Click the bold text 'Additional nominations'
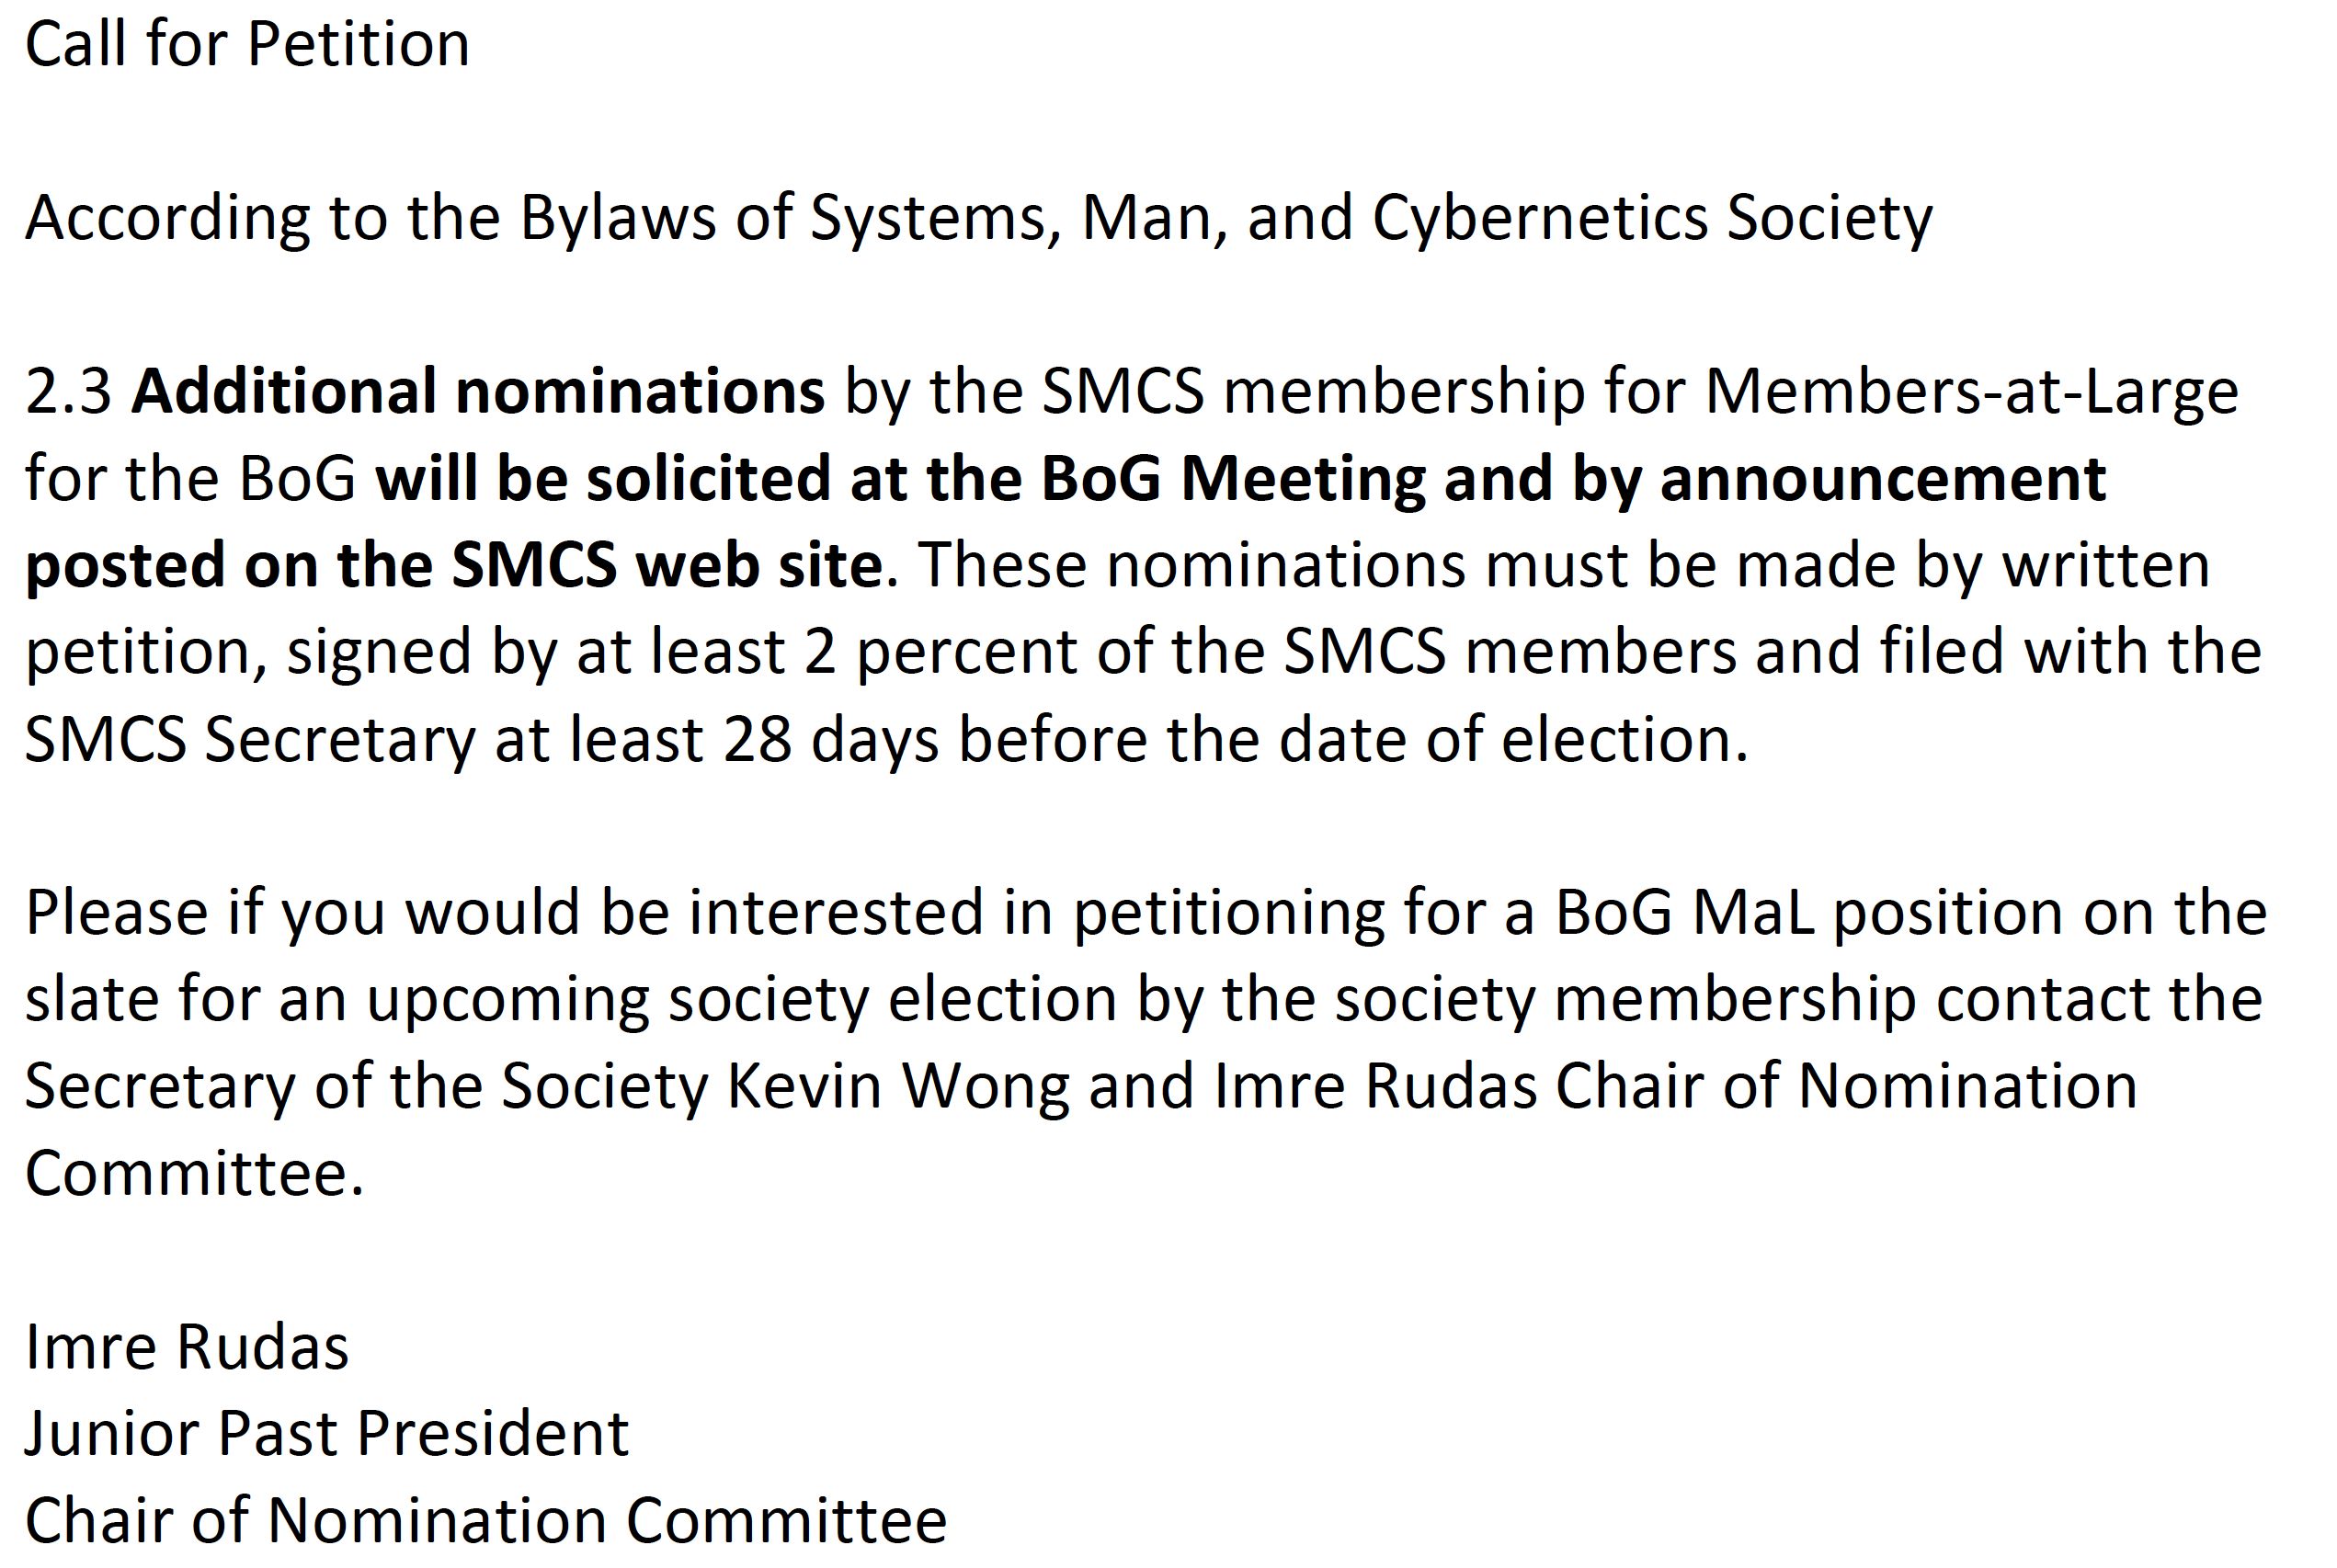2337x1568 pixels. click(478, 390)
